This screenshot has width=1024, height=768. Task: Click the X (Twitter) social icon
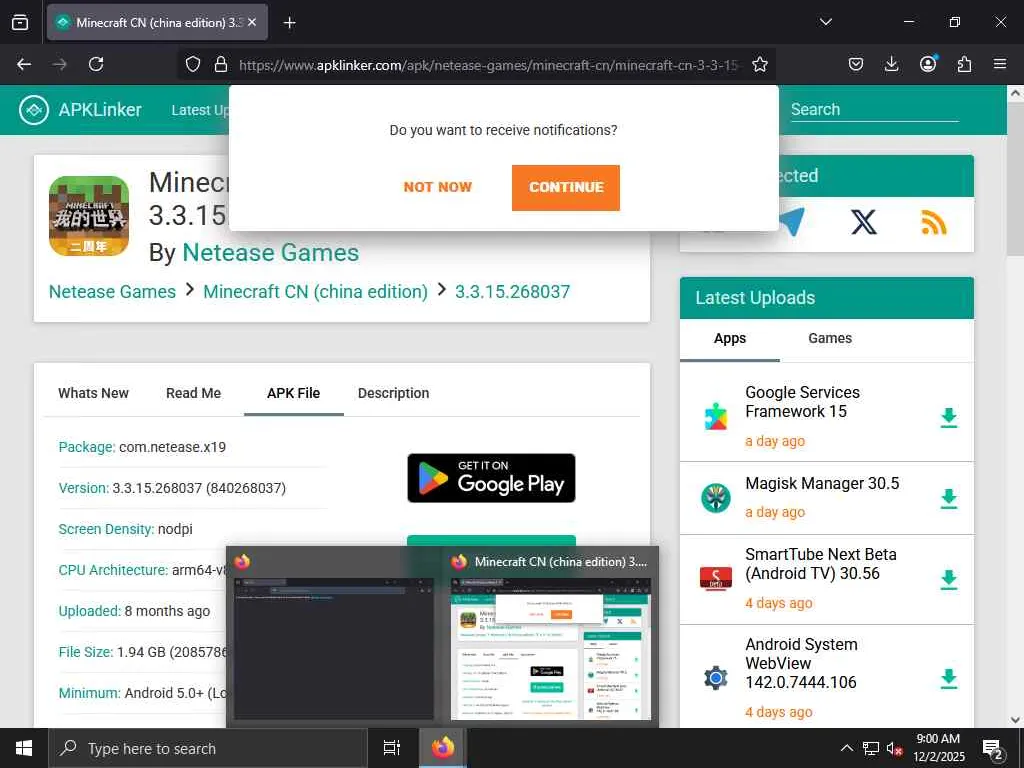[x=863, y=222]
